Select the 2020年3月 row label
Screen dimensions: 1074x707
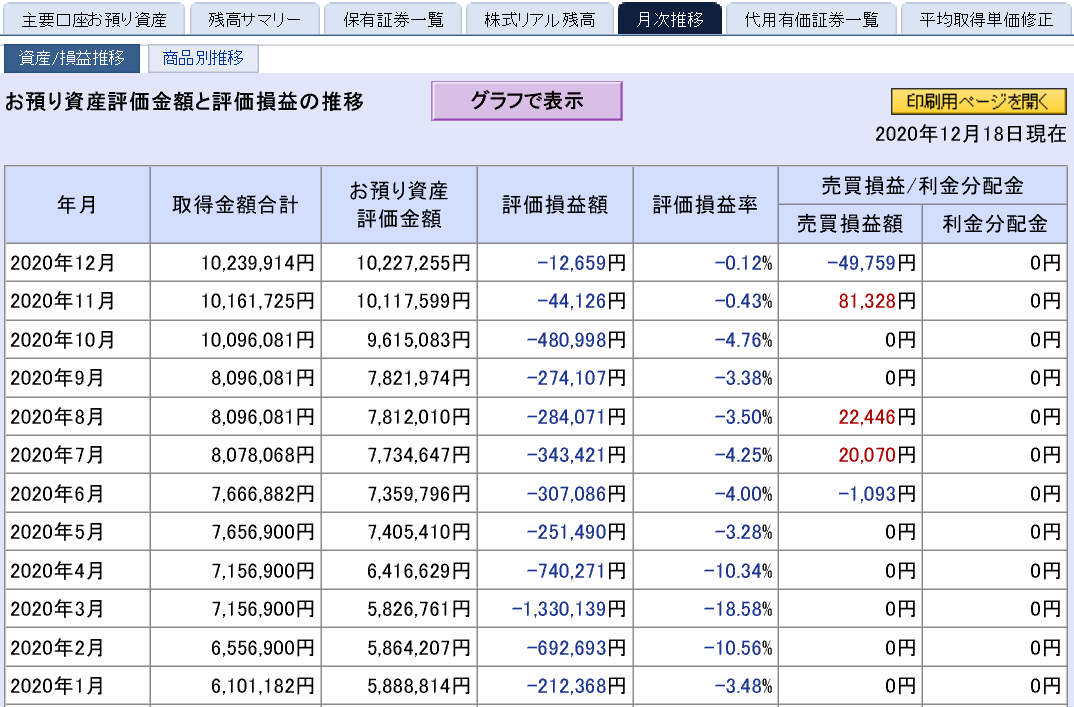pos(77,608)
